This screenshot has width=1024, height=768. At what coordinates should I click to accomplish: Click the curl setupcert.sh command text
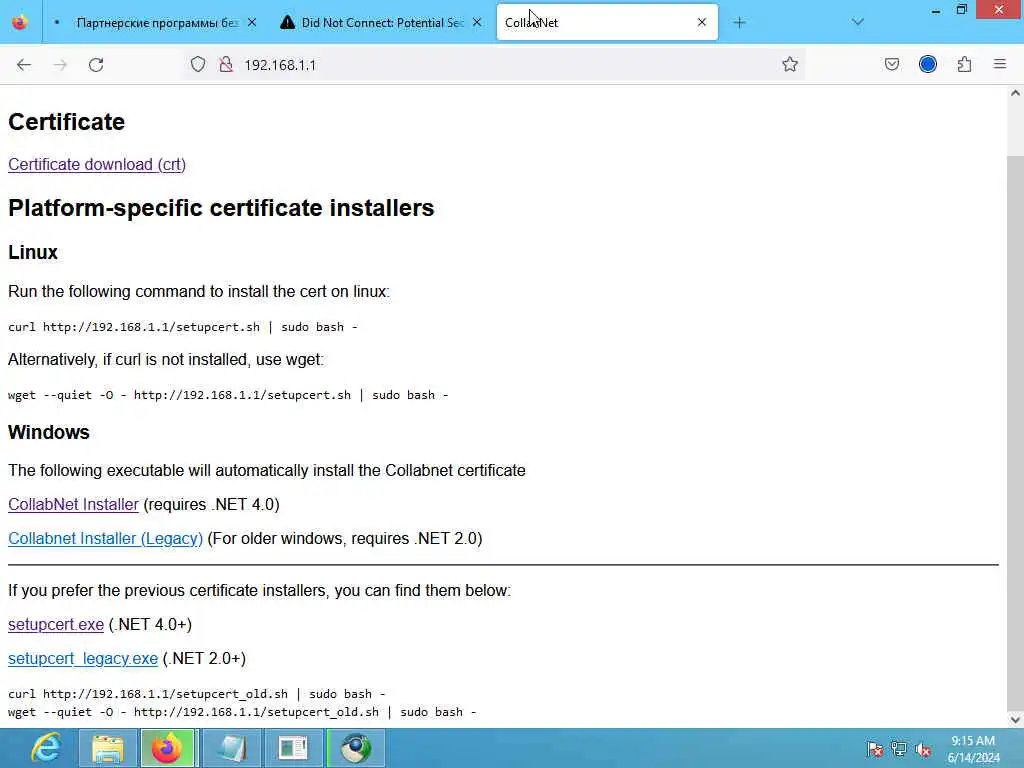[183, 327]
